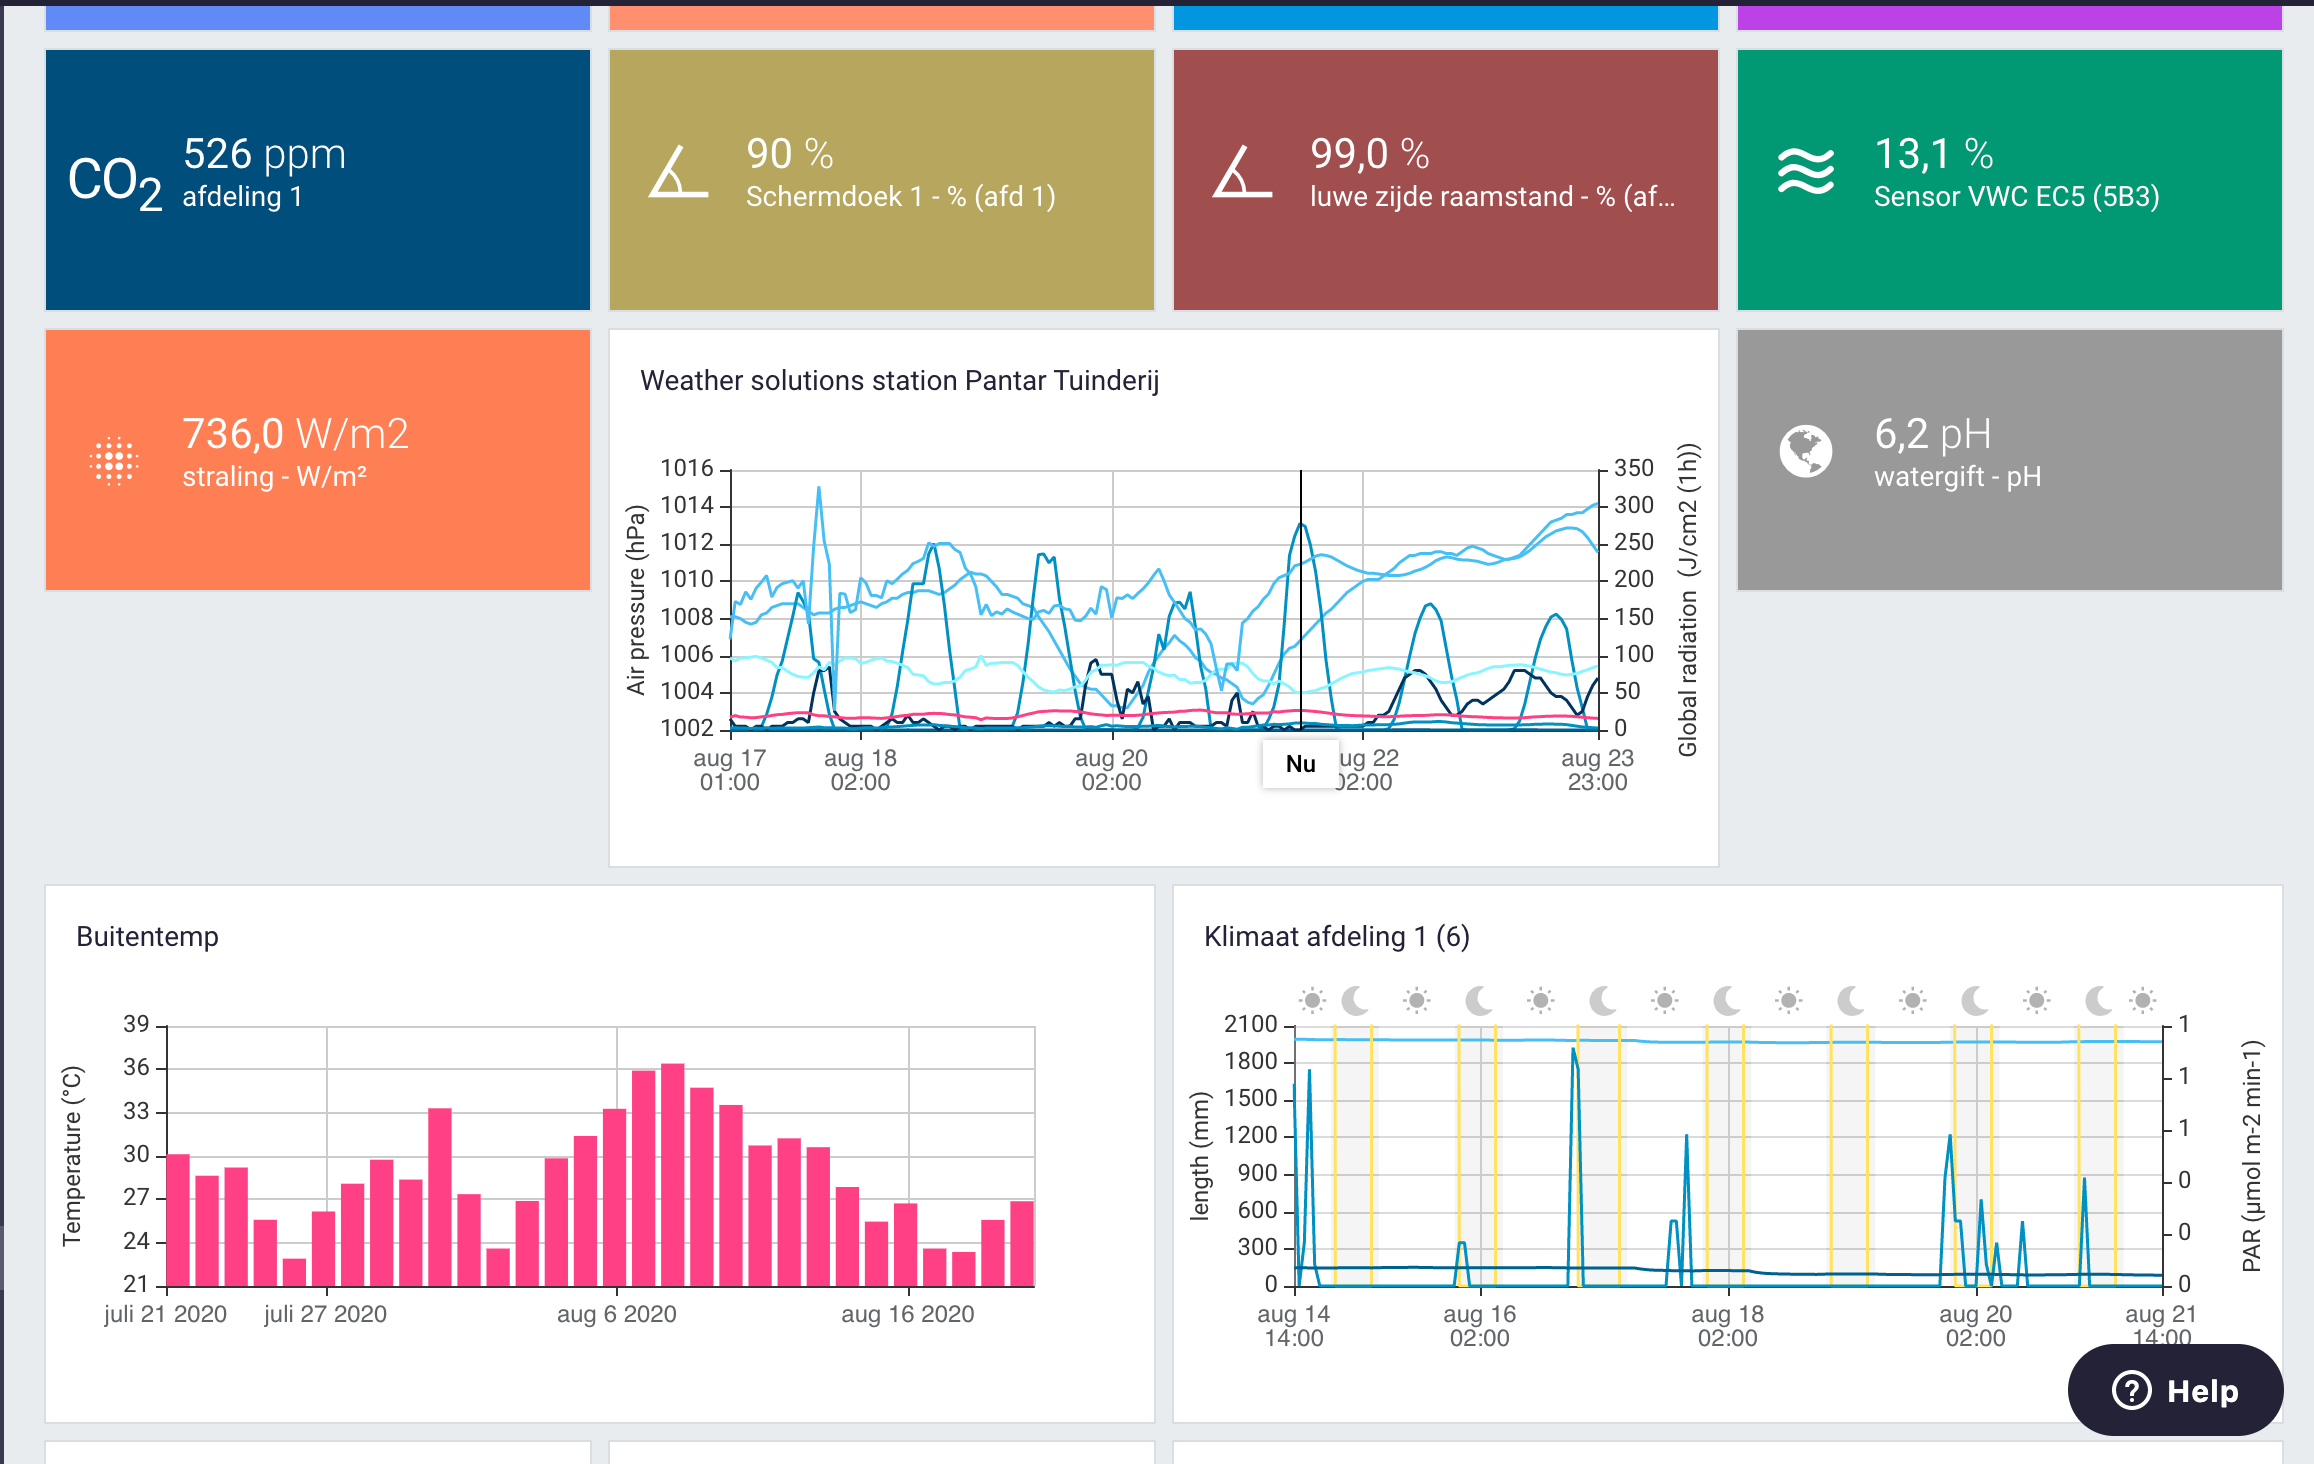Click 'Global radiation (J/cm2 (1h))' axis title
The height and width of the screenshot is (1464, 2314).
point(1688,600)
